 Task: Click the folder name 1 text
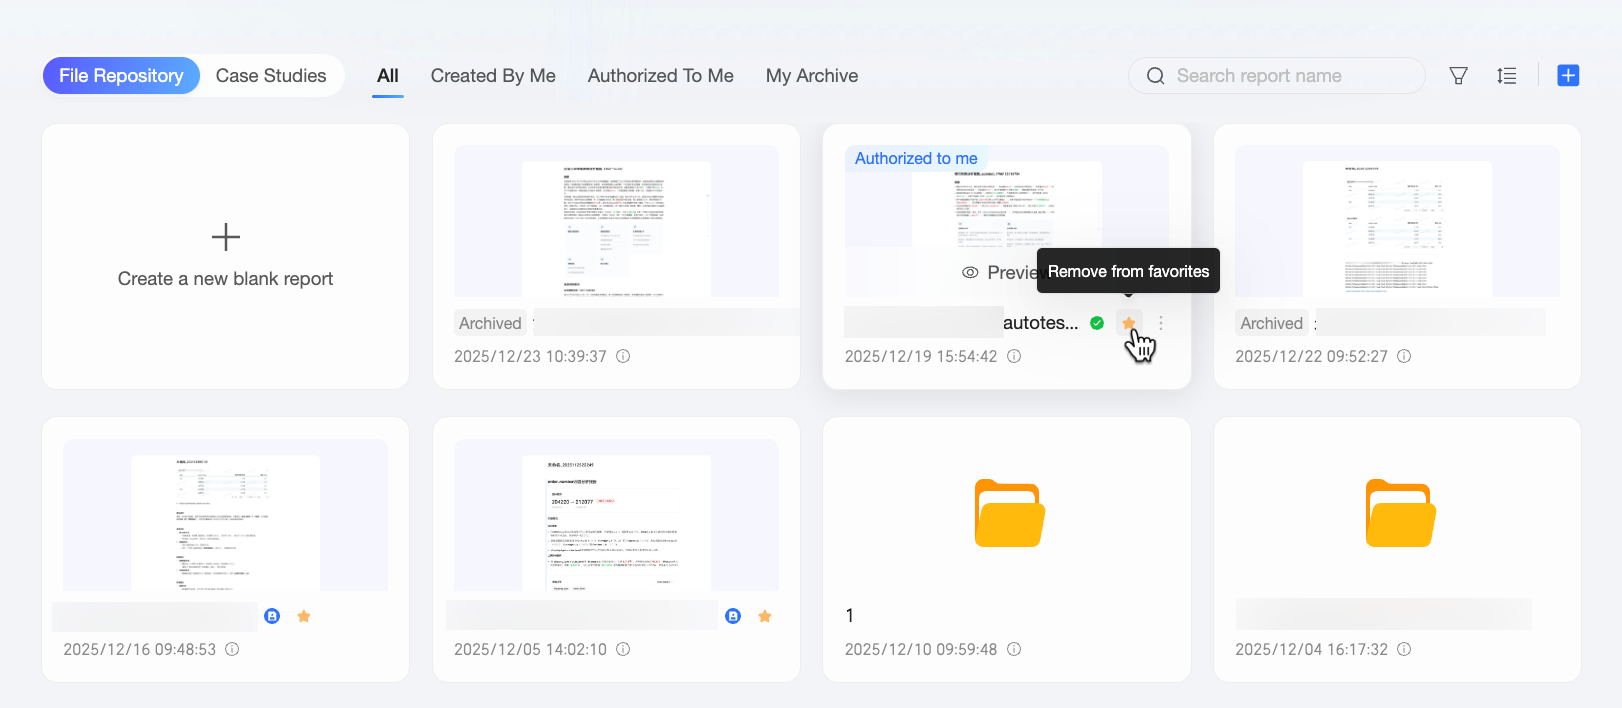point(850,616)
